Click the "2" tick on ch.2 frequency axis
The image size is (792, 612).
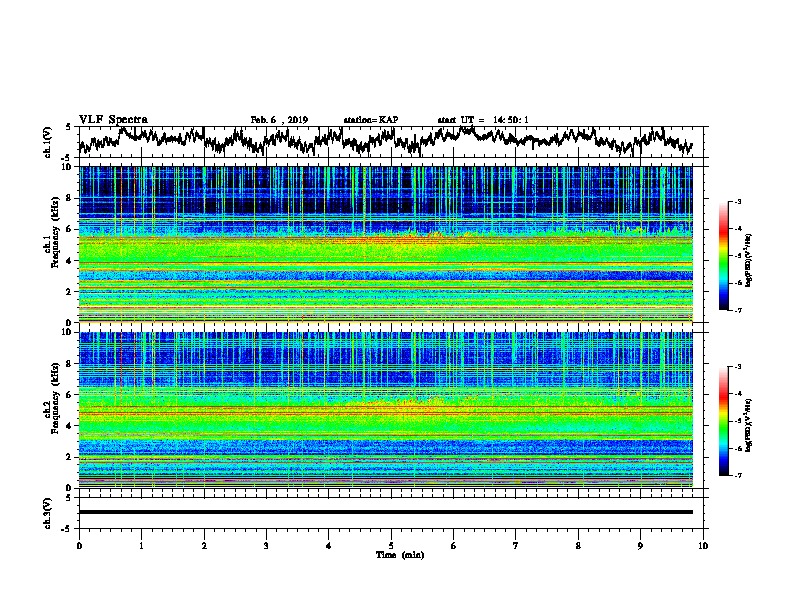(70, 457)
